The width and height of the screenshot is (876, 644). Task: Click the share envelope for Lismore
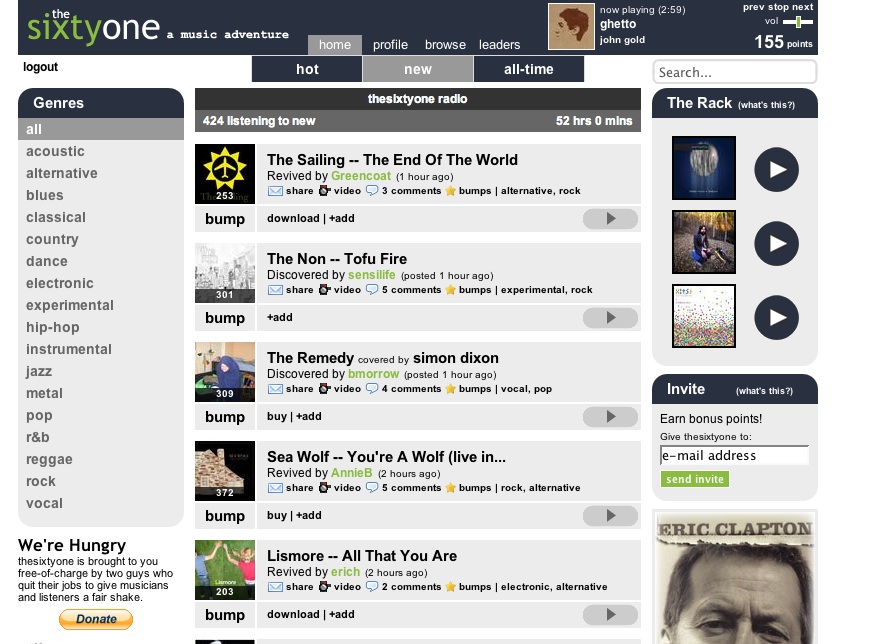coord(275,586)
